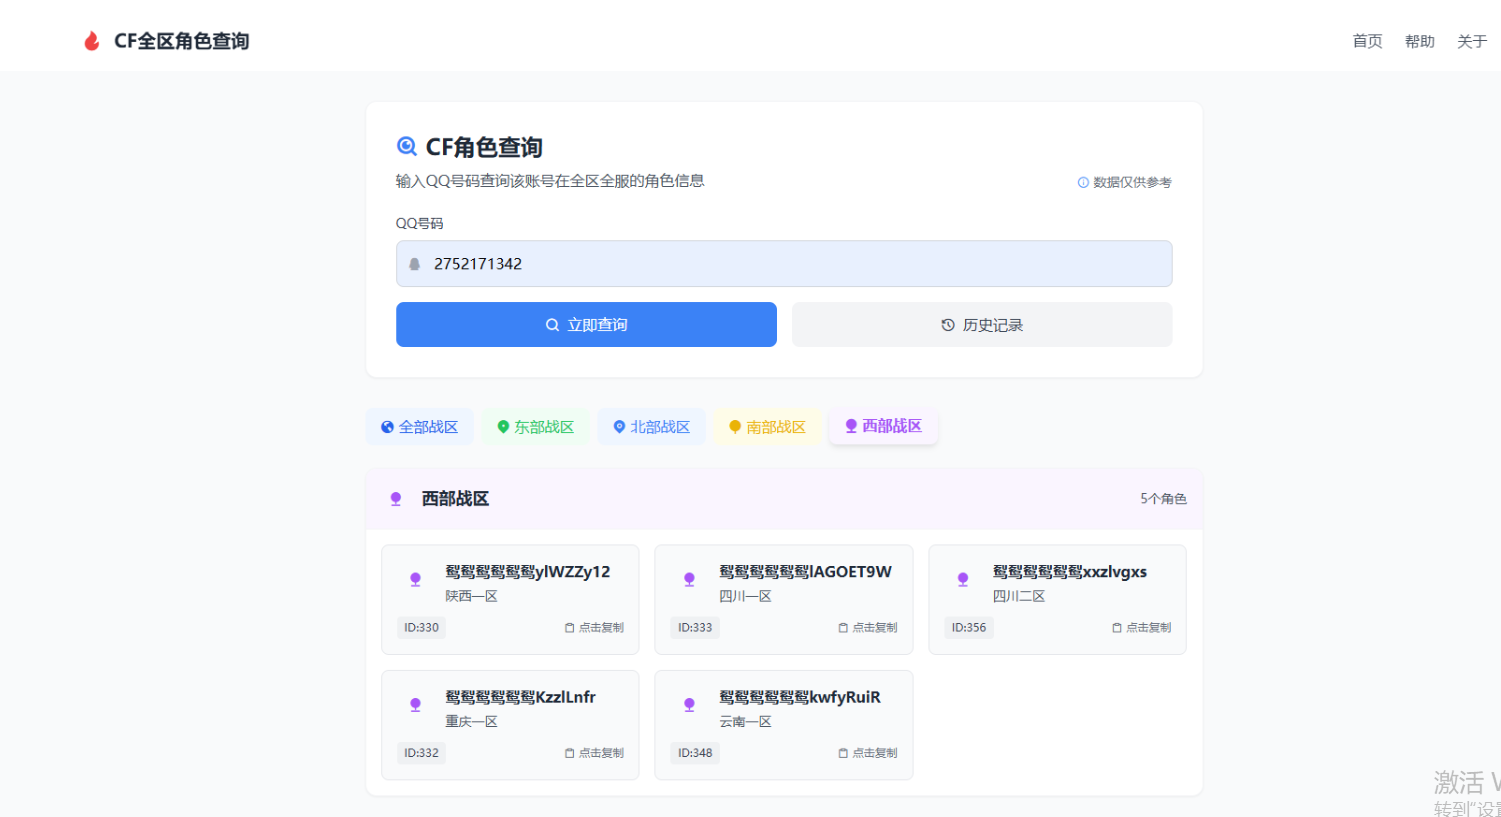Click the 陕西一区 server label
The image size is (1501, 817).
(471, 596)
